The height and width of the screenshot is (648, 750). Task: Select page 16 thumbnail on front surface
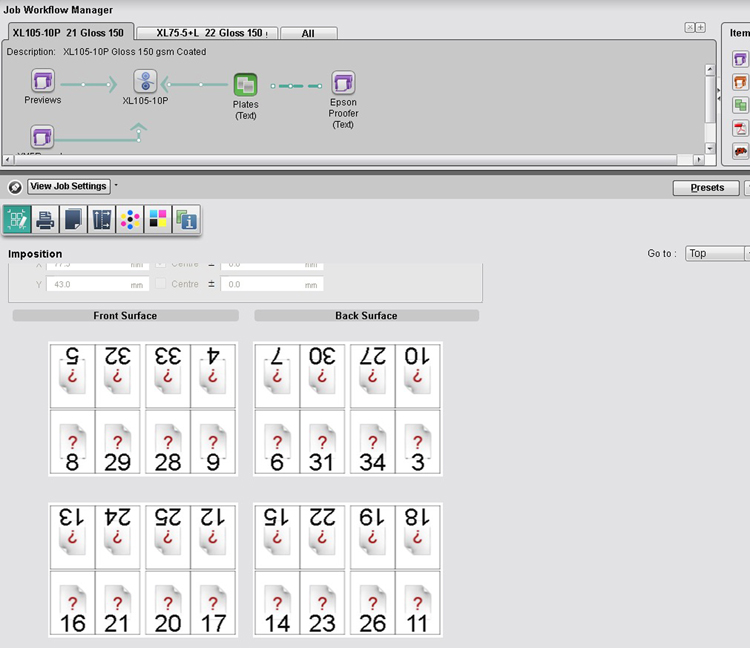72,603
